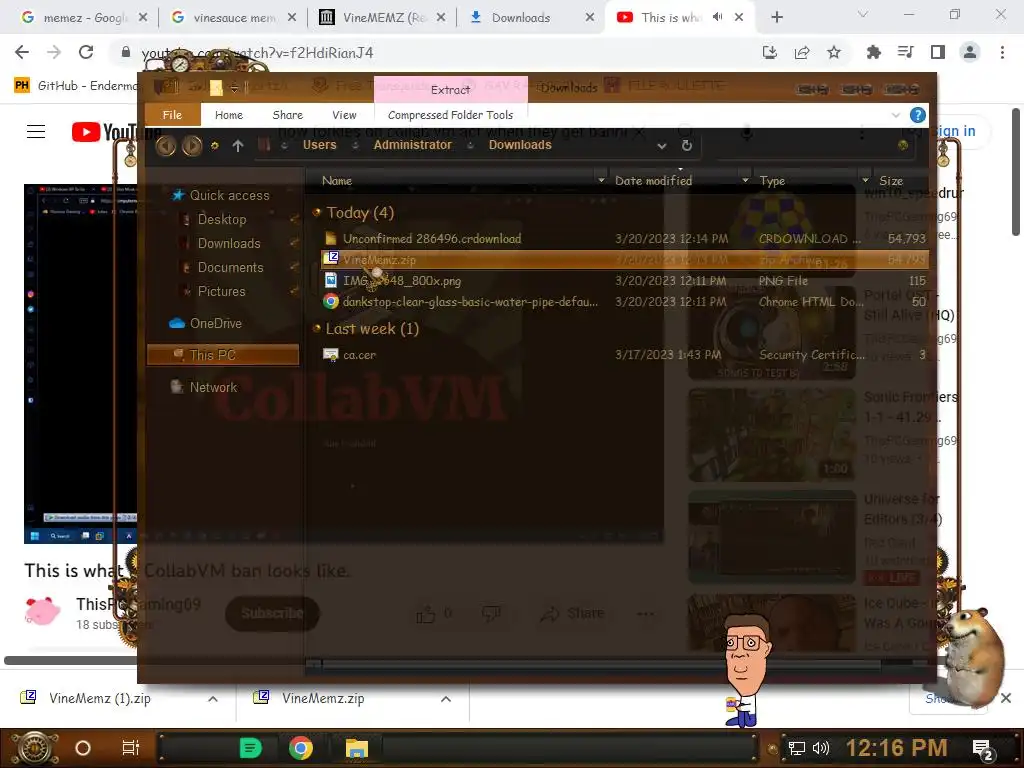The image size is (1024, 768).
Task: Open Explorer recent locations dropdown
Action: click(214, 146)
